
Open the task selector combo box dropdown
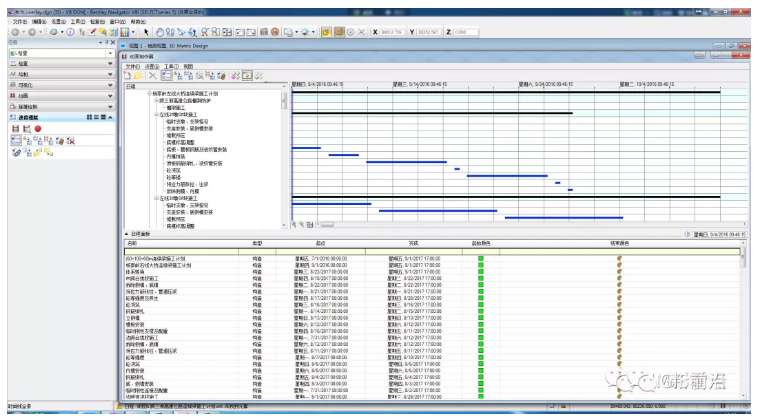coord(110,53)
